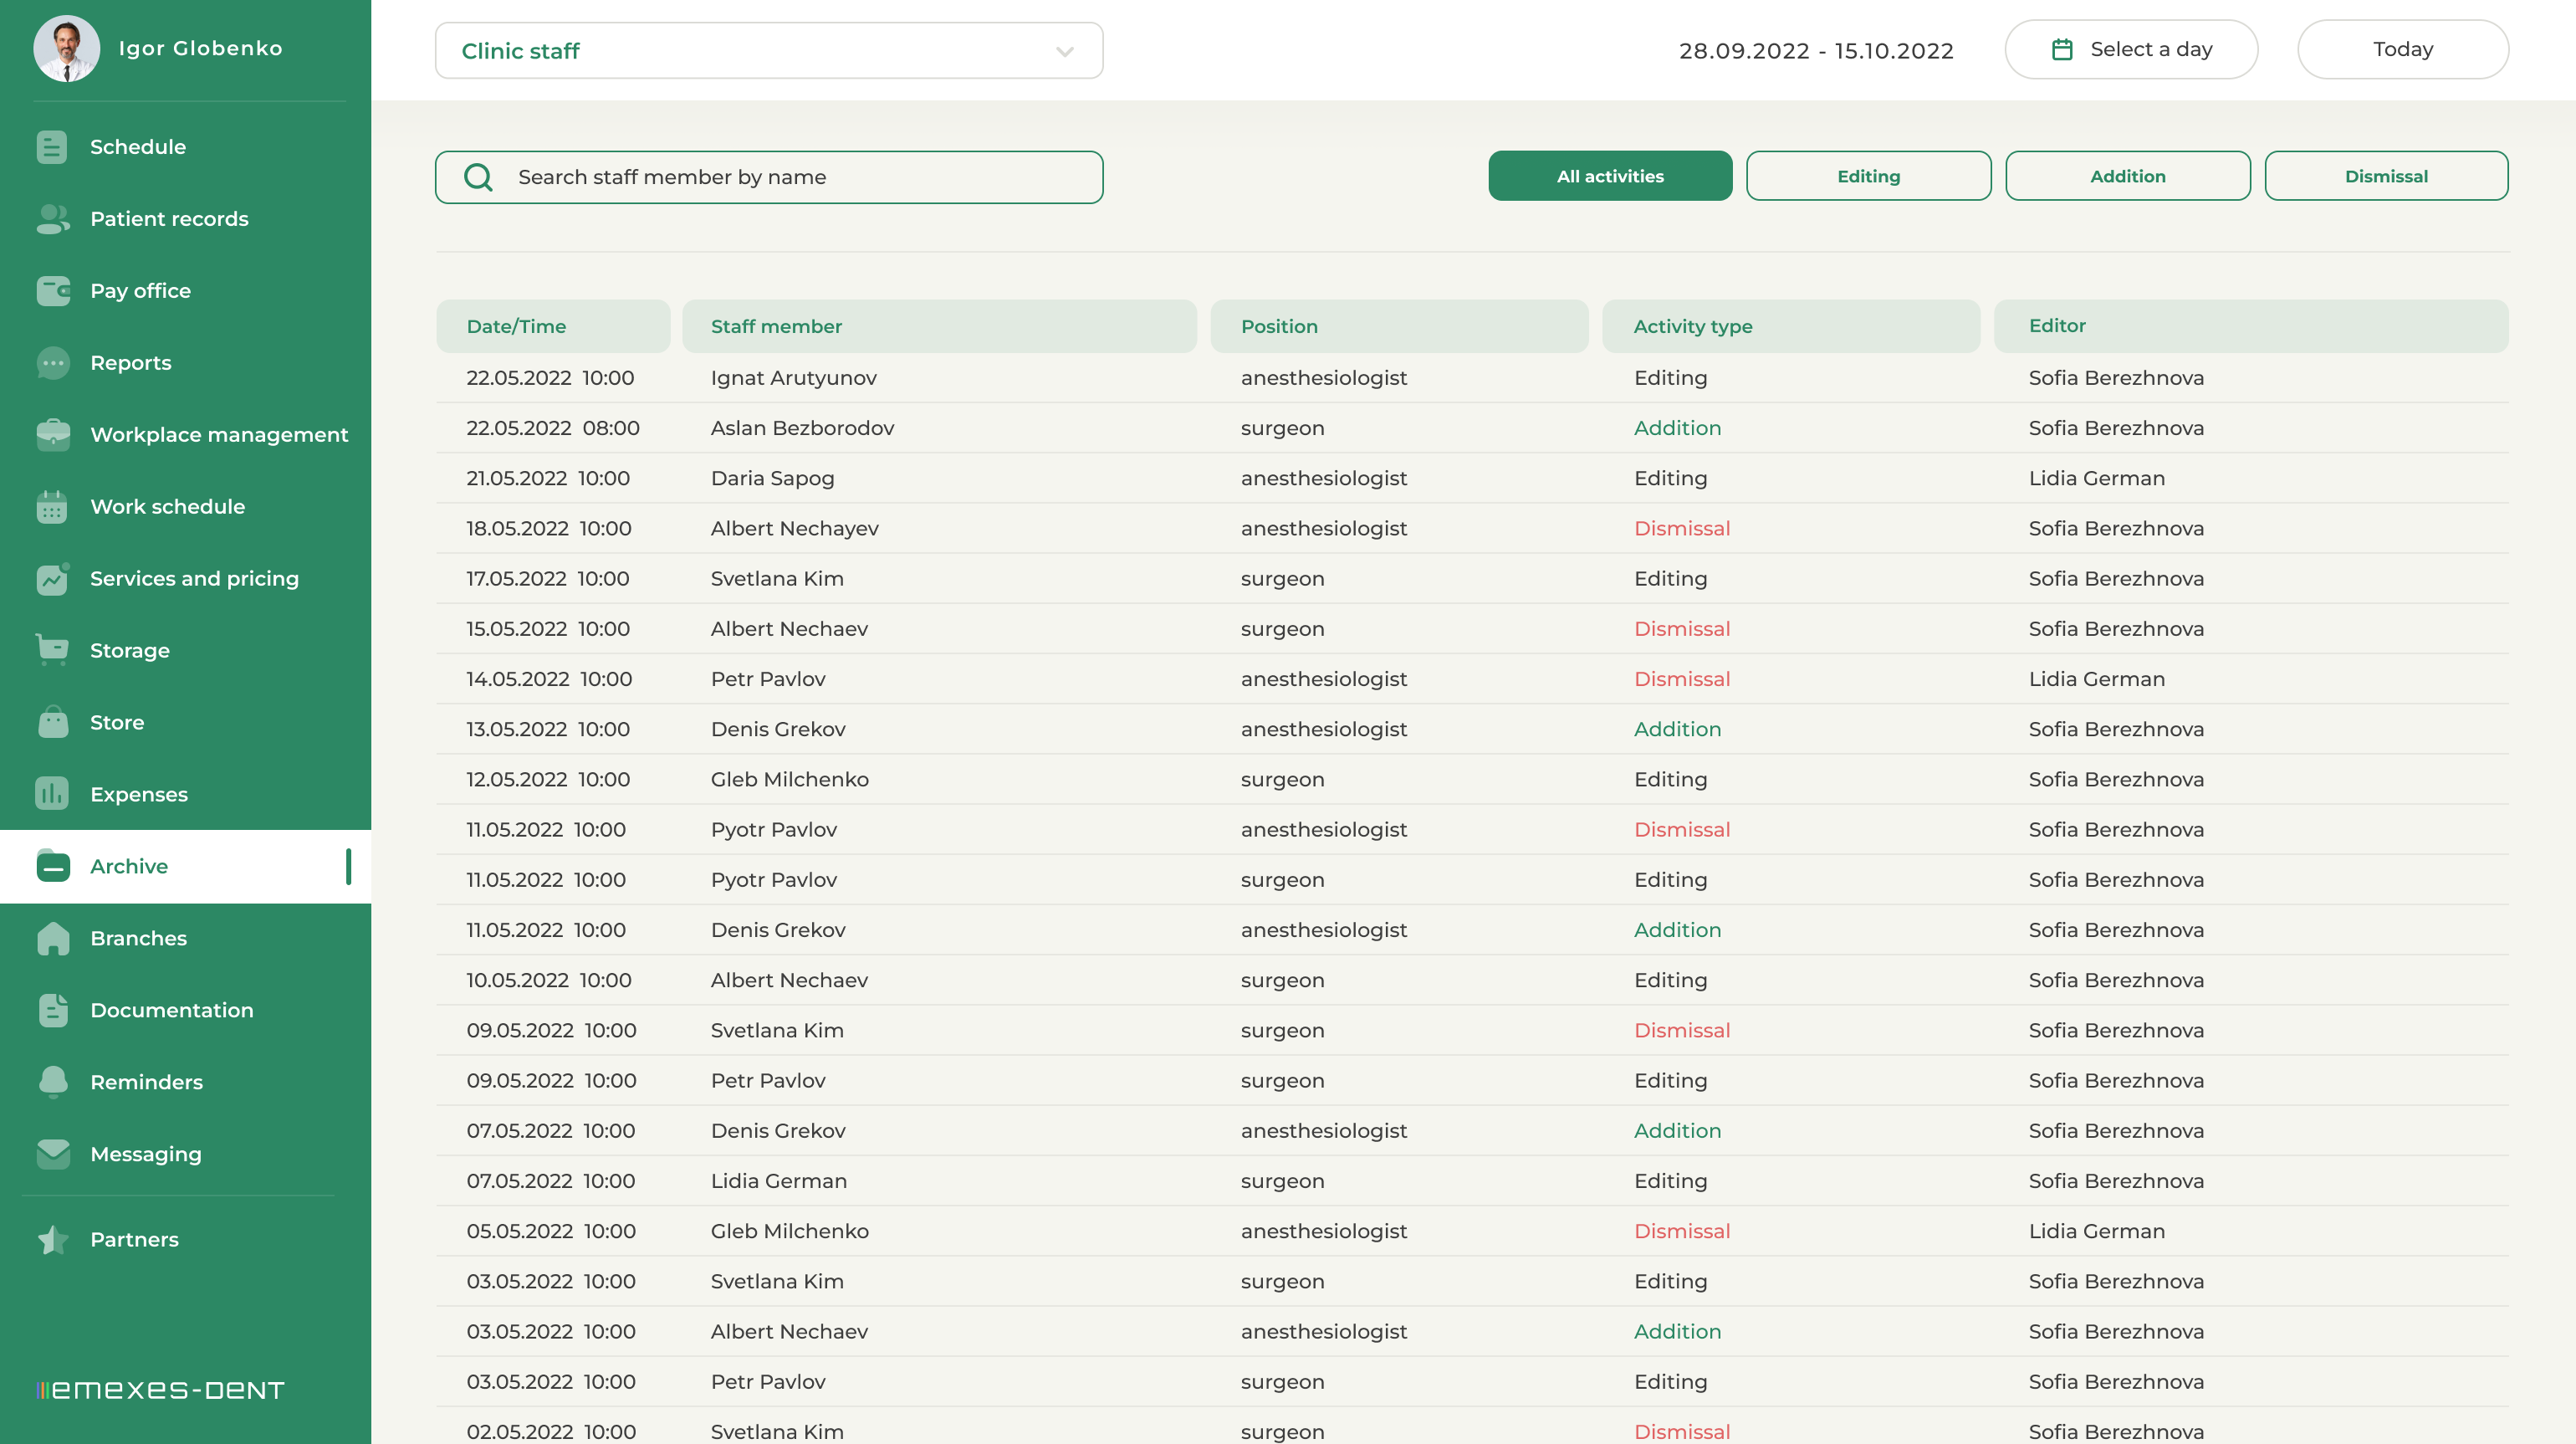Click the Today button
The image size is (2576, 1444).
coord(2402,49)
